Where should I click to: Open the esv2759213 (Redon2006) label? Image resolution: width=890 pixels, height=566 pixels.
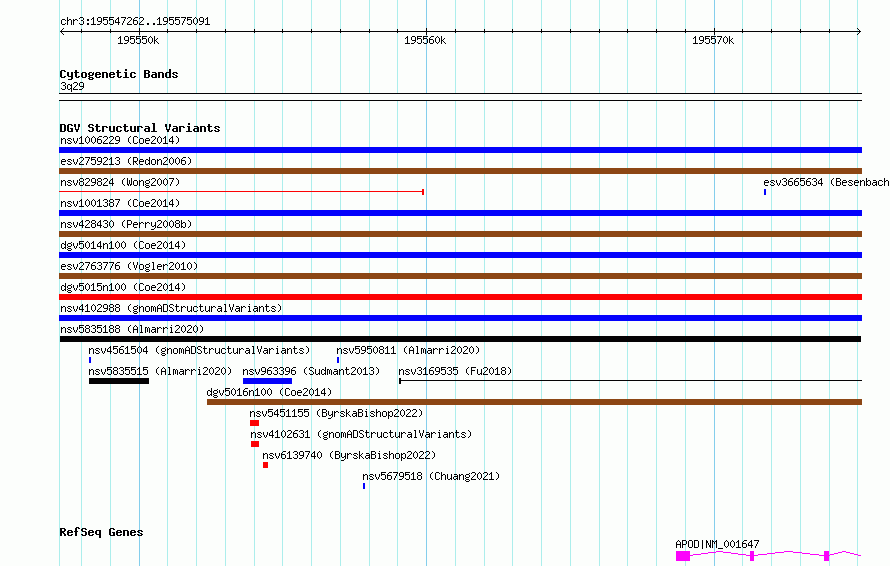[126, 161]
